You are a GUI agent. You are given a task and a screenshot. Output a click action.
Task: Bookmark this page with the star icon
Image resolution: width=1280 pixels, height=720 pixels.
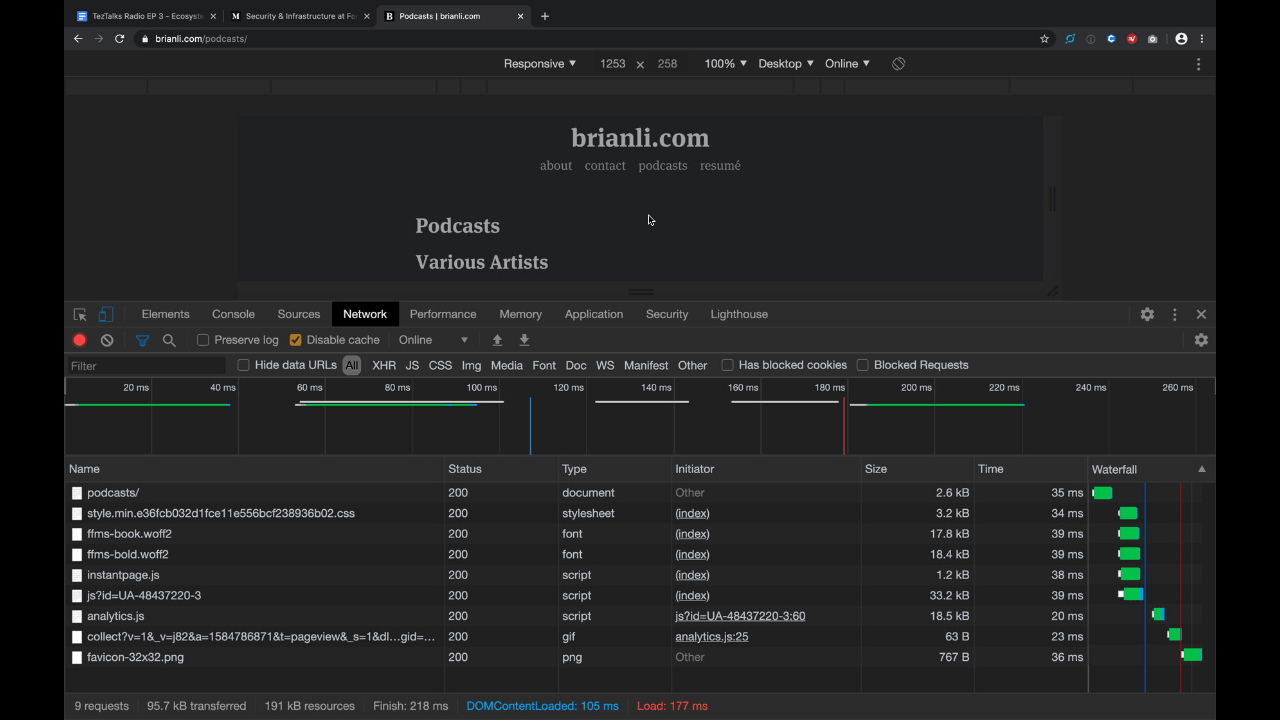coord(1044,39)
